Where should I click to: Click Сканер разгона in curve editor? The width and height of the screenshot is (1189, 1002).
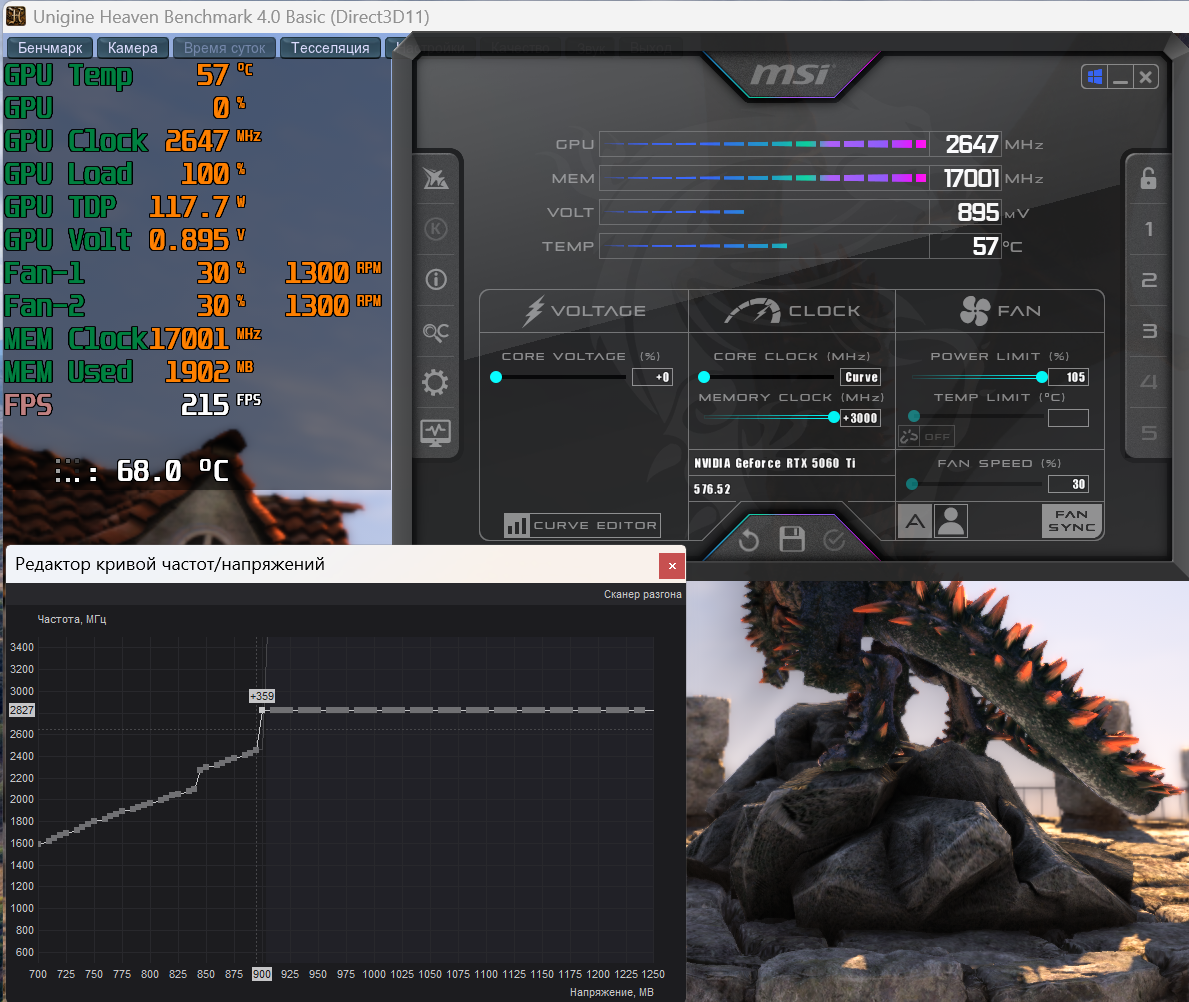[642, 594]
